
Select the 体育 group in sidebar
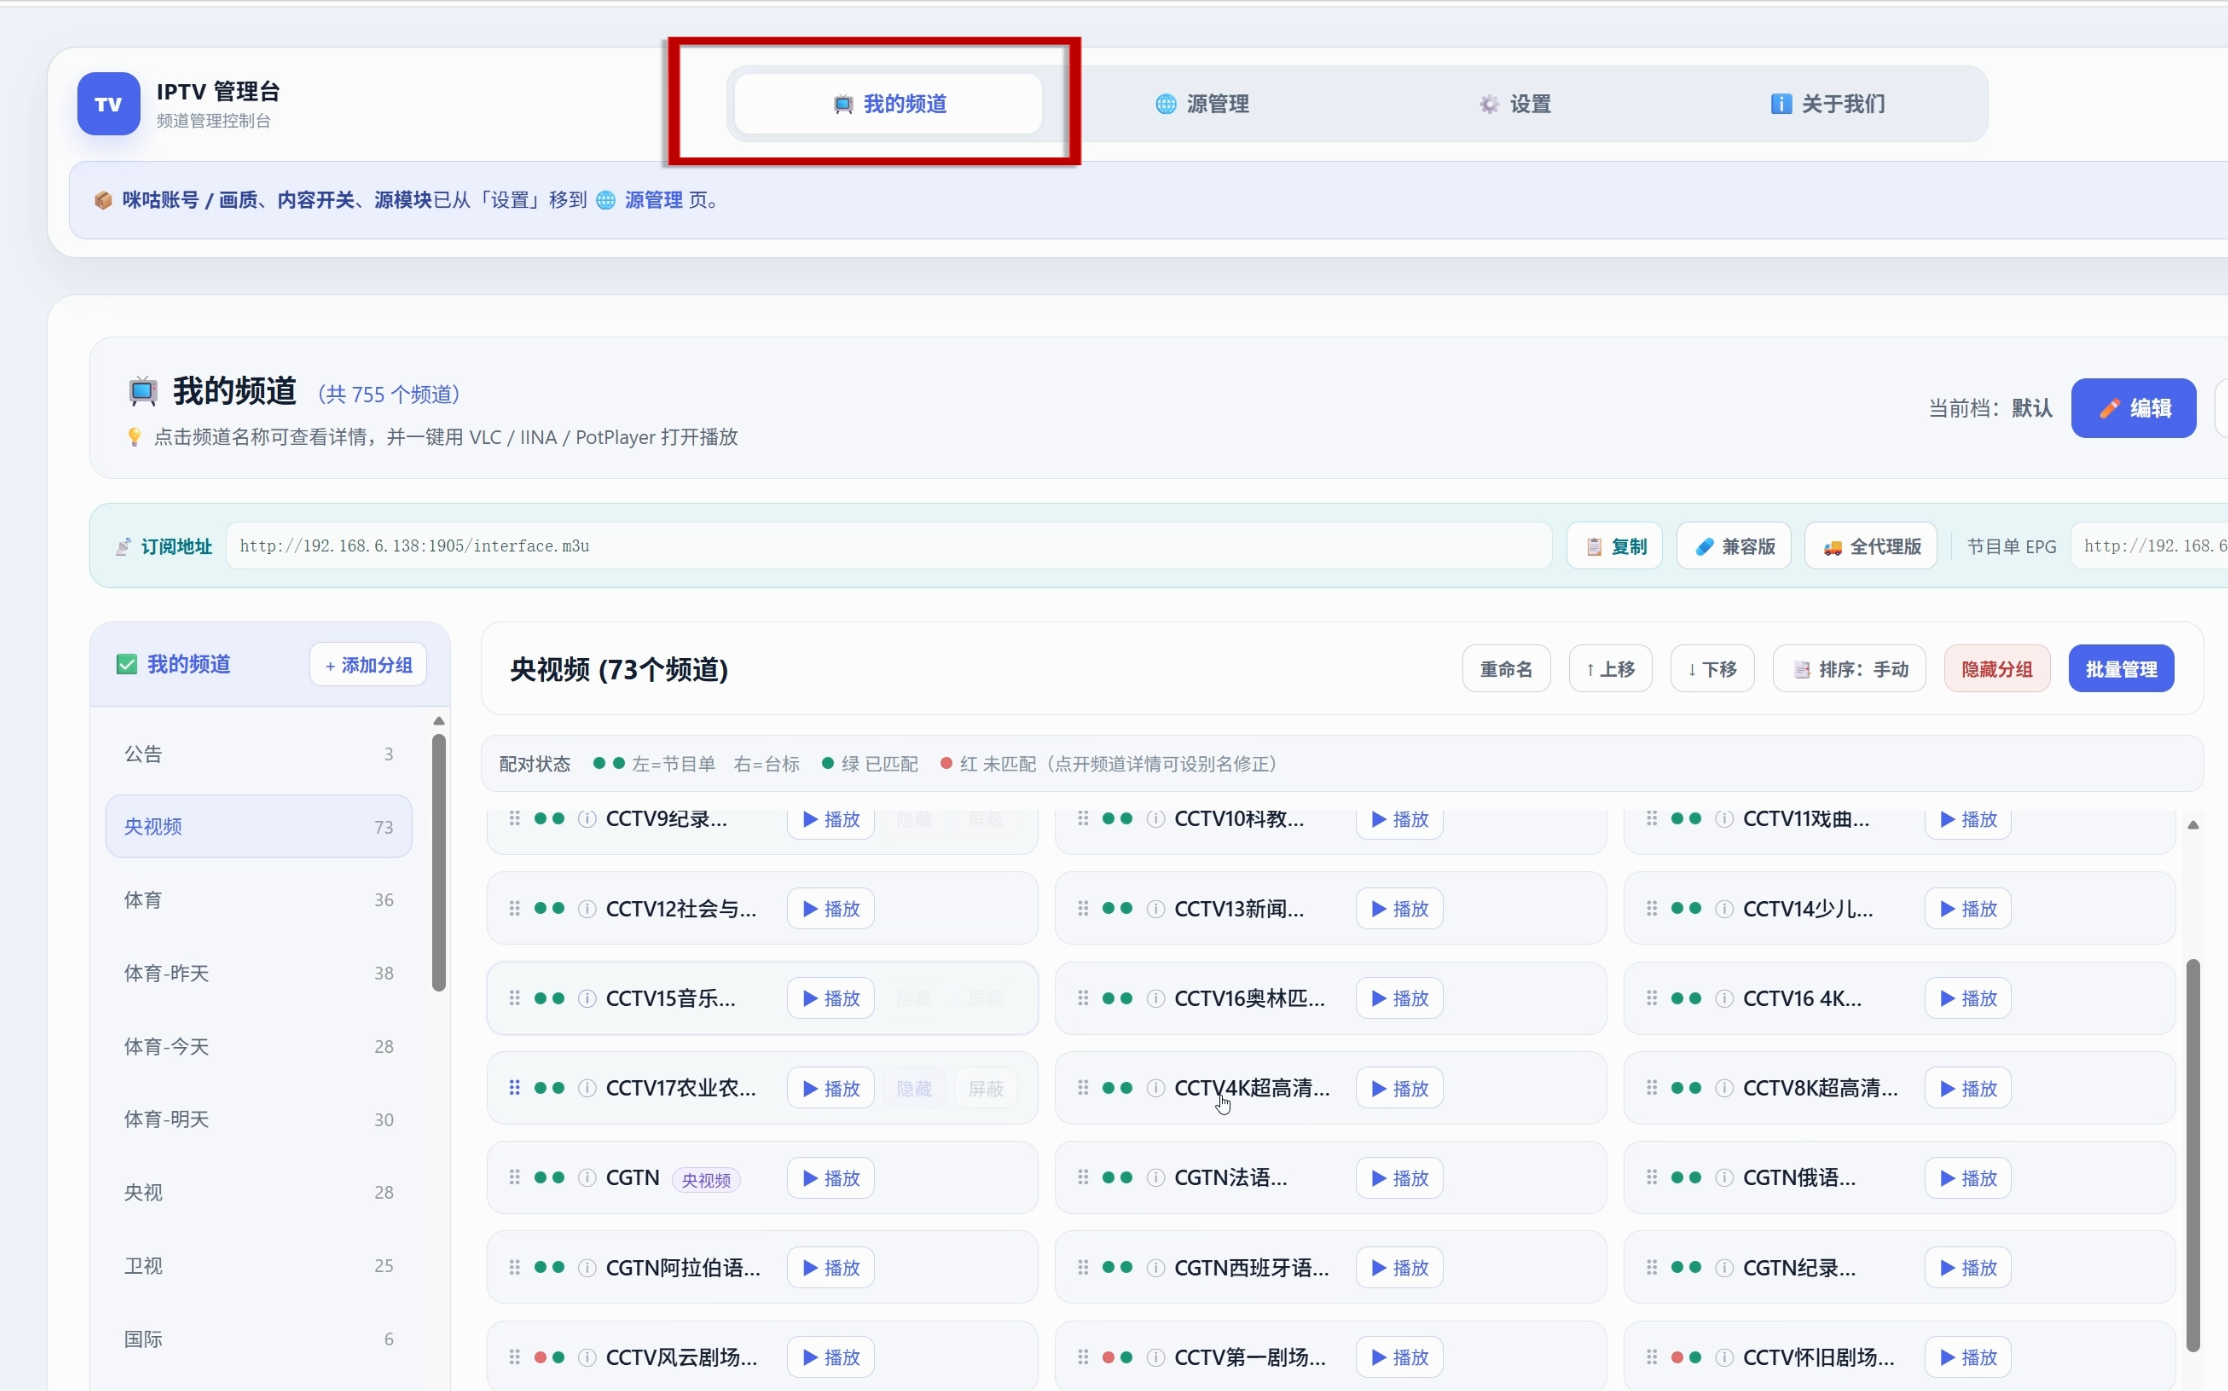(259, 900)
